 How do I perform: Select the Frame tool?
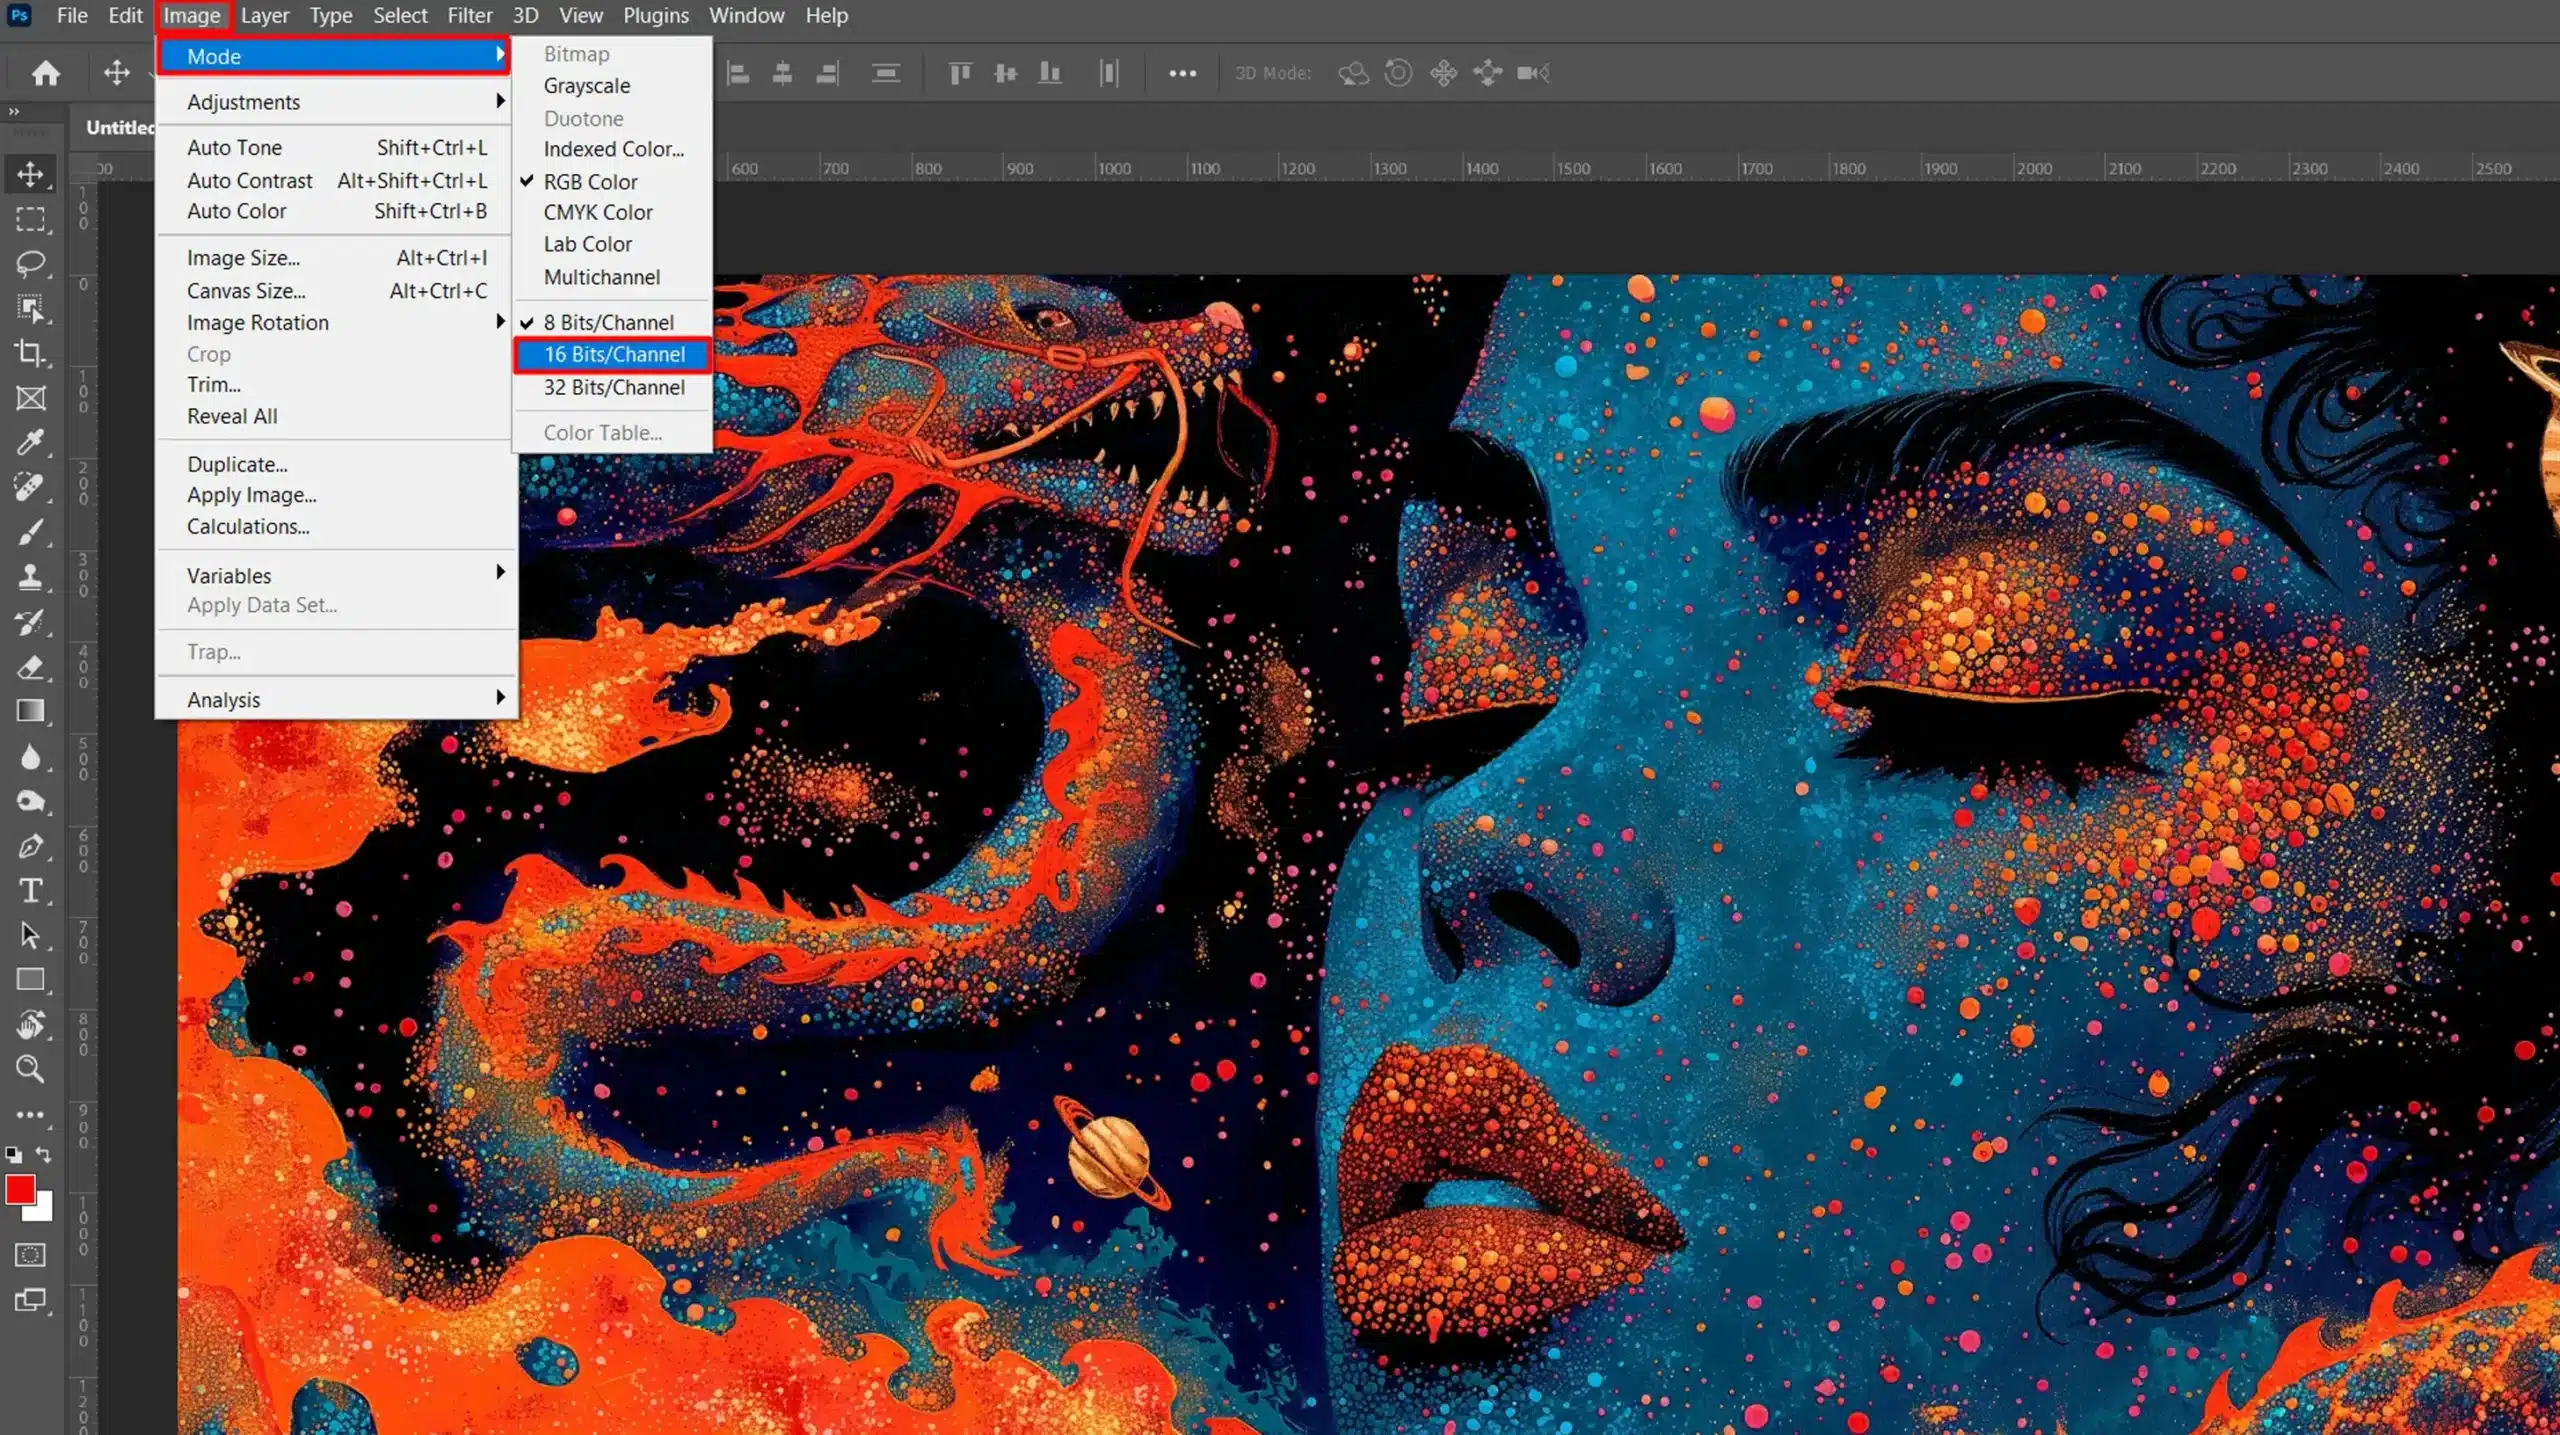[30, 398]
